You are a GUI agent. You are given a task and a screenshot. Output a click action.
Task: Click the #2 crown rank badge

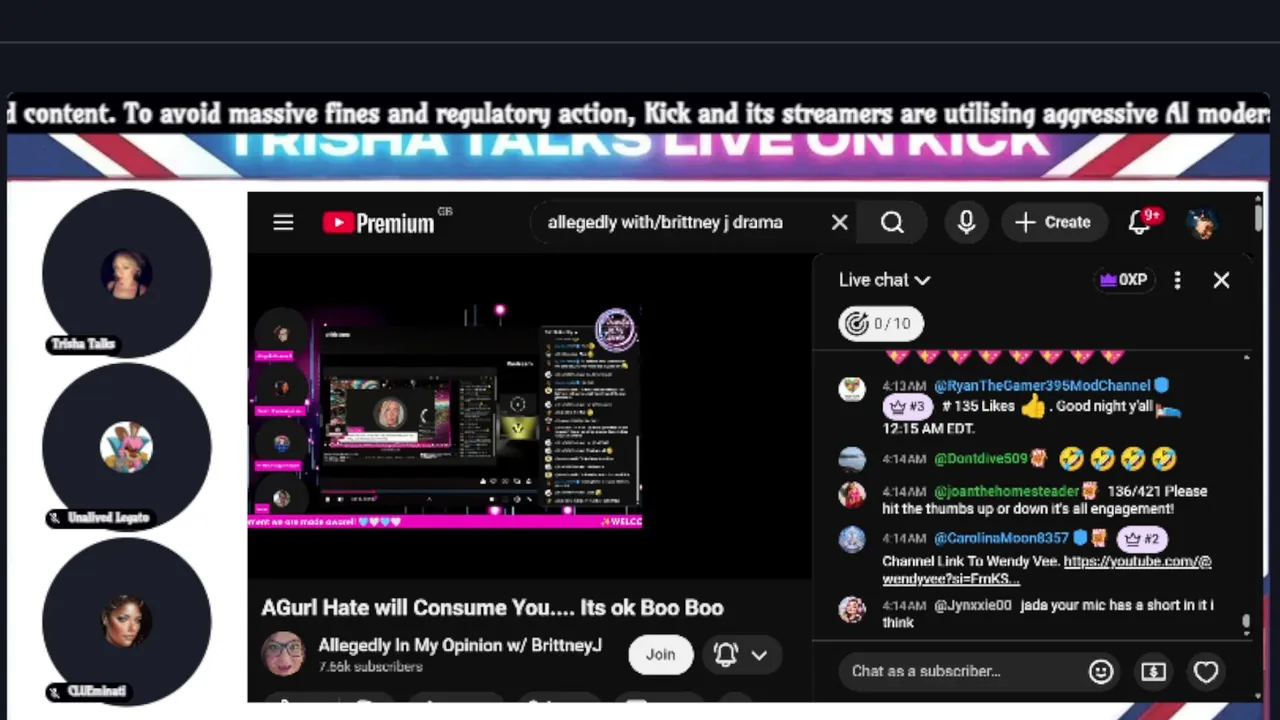[1142, 539]
